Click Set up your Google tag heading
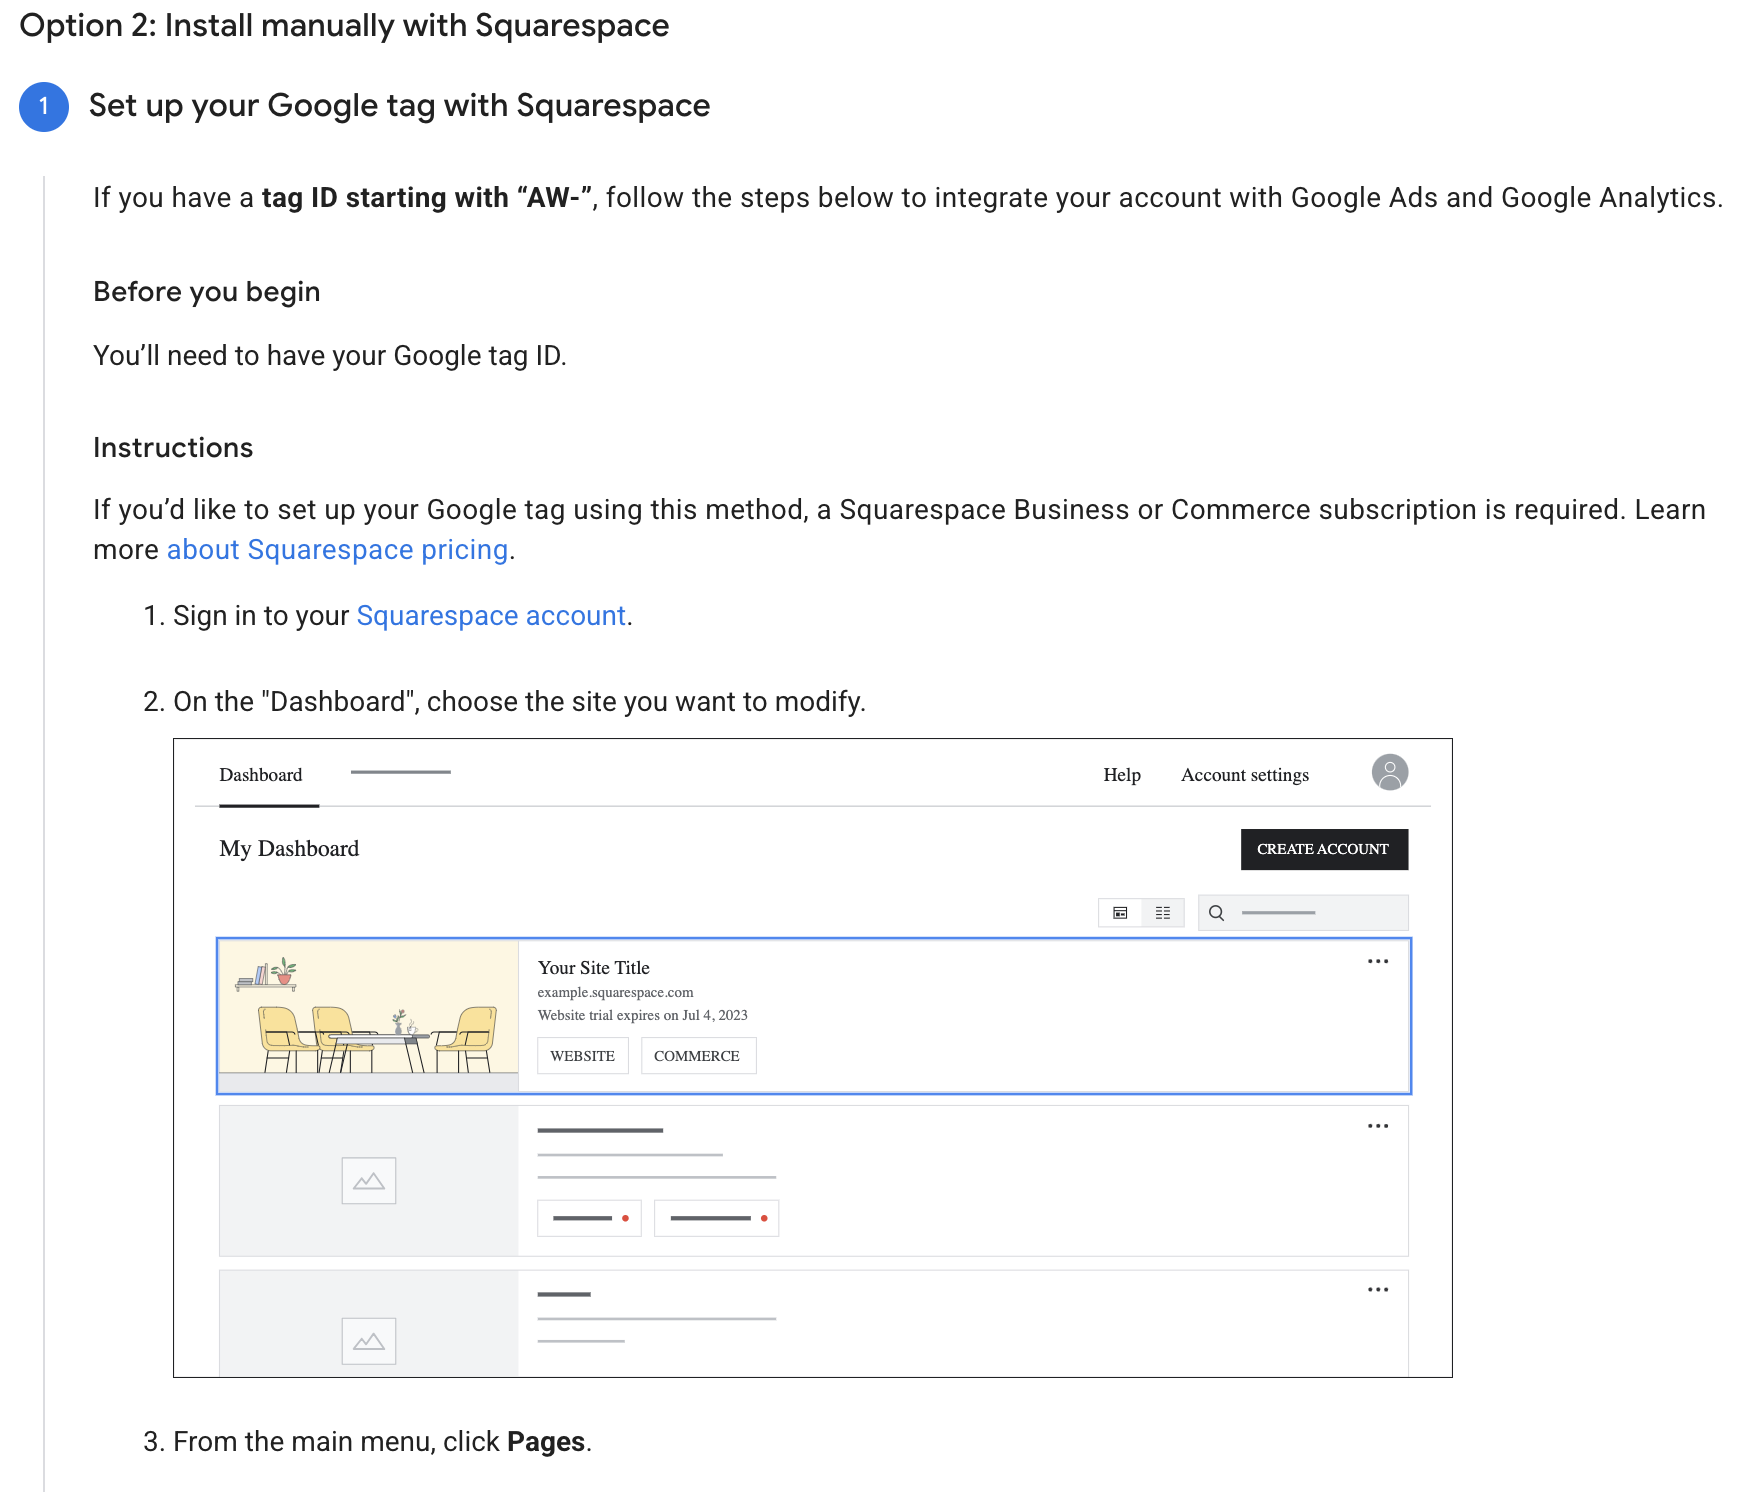 click(x=399, y=106)
